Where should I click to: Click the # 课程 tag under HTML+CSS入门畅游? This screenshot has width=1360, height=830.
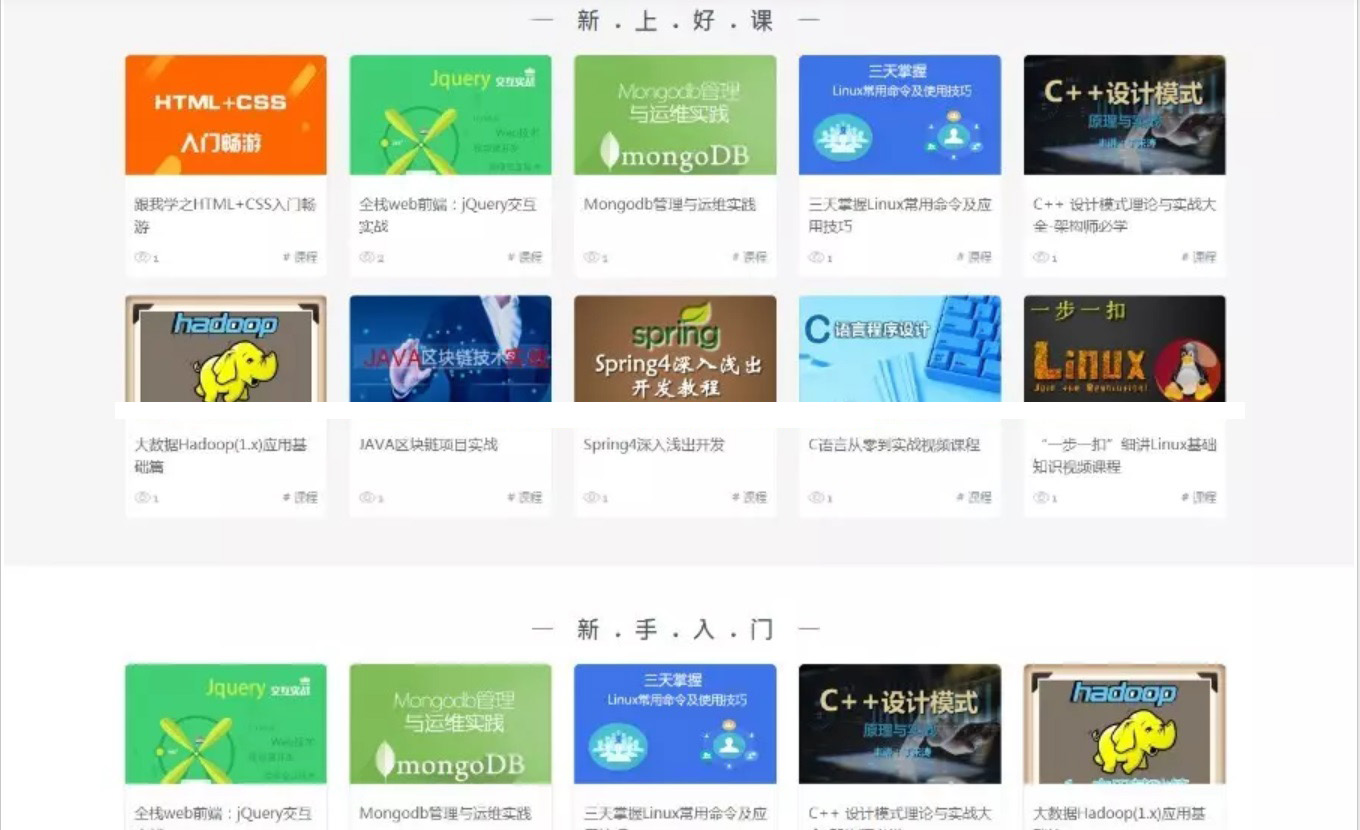tap(301, 257)
